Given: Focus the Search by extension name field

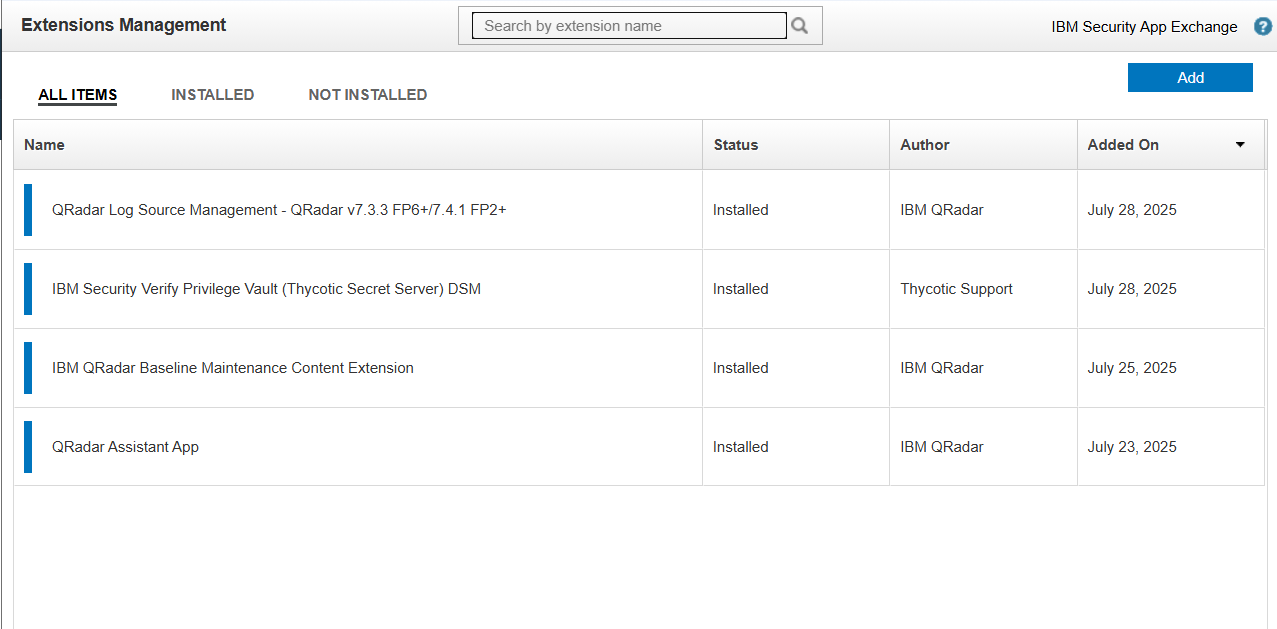Looking at the screenshot, I should pyautogui.click(x=629, y=26).
